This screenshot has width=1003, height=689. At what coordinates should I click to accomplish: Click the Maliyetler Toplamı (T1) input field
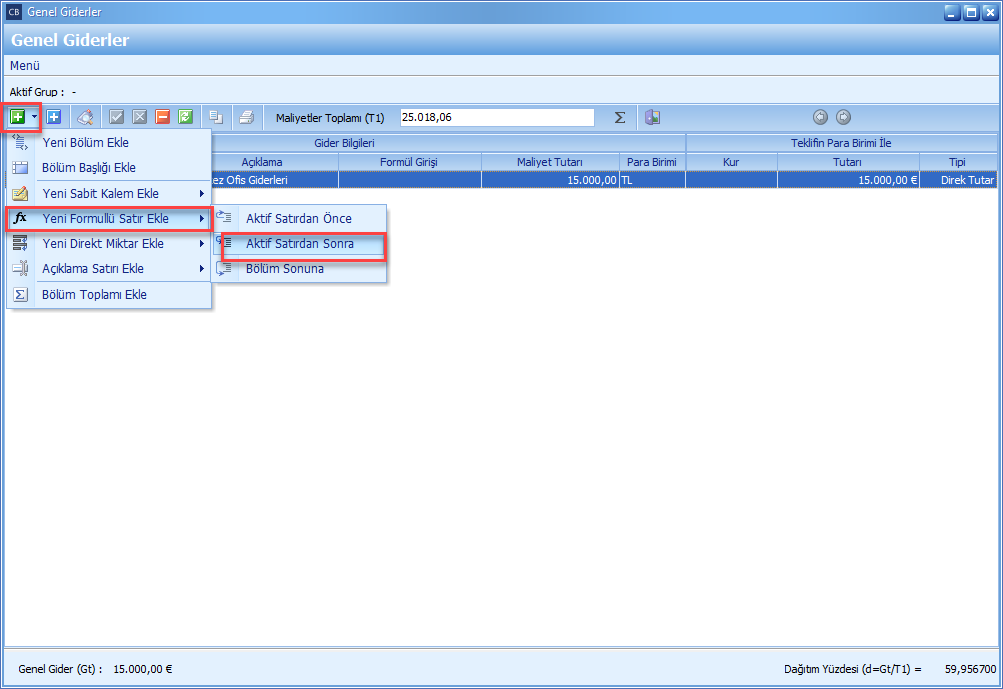coord(496,117)
